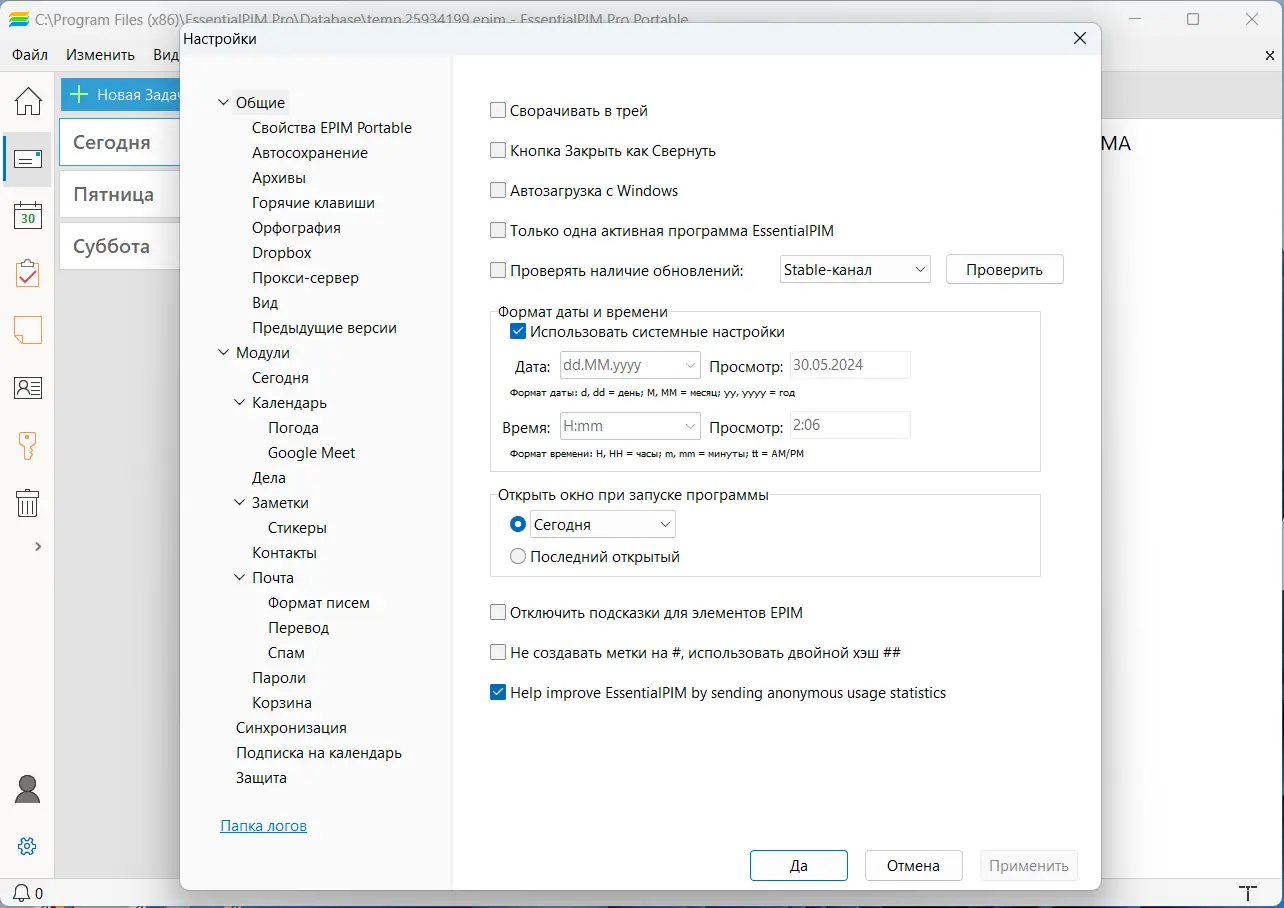The image size is (1284, 908).
Task: Click the time Просмотр preview field
Action: coord(850,426)
